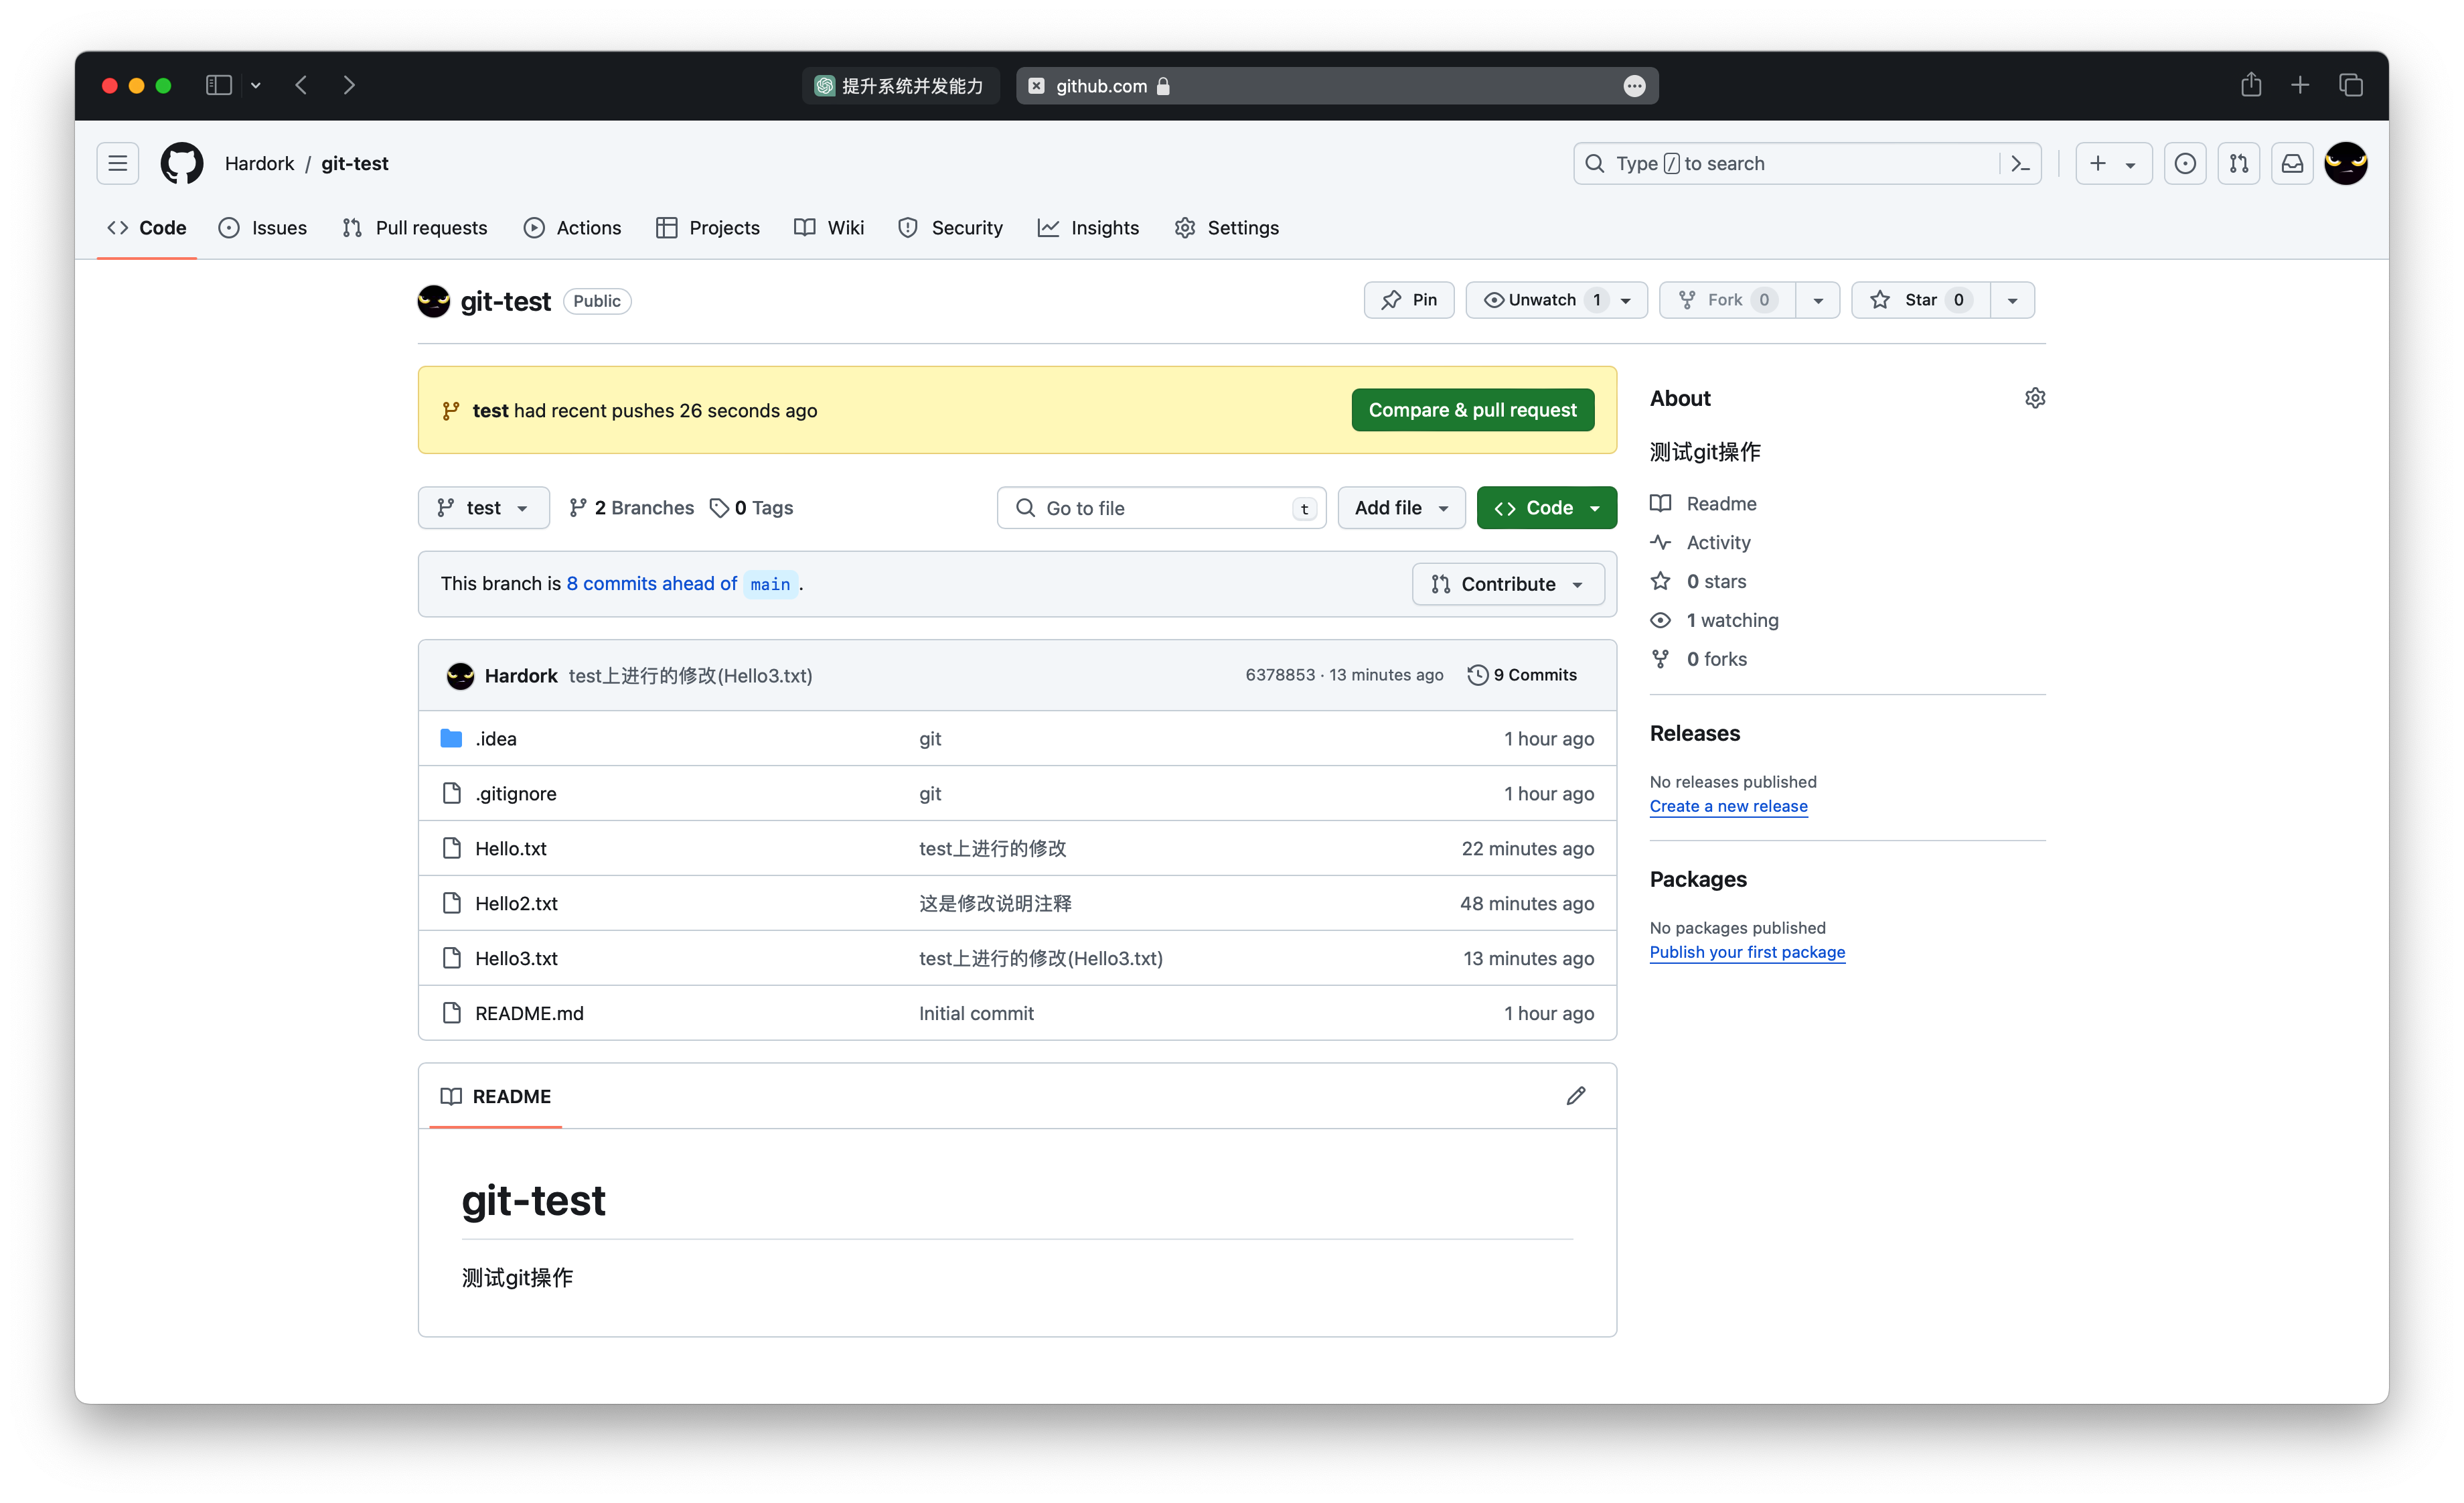Open README.md file
Image resolution: width=2464 pixels, height=1503 pixels.
point(529,1013)
